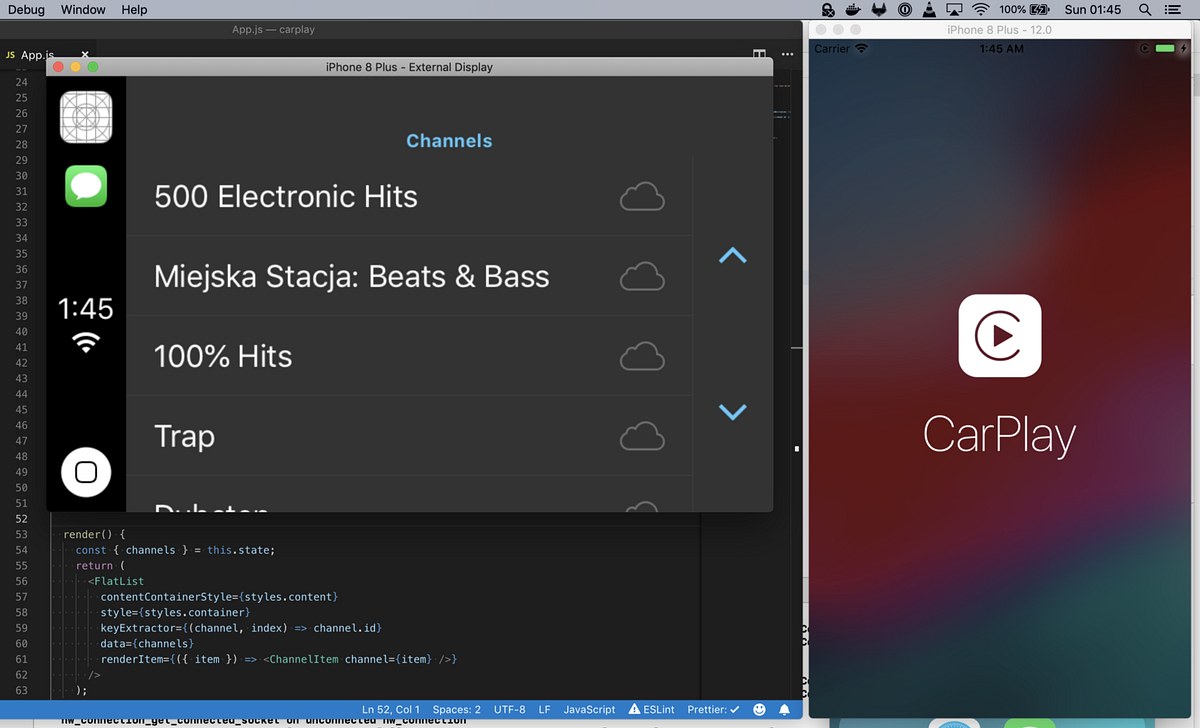This screenshot has height=728, width=1200.
Task: Check the battery charge indicator
Action: (x=1028, y=9)
